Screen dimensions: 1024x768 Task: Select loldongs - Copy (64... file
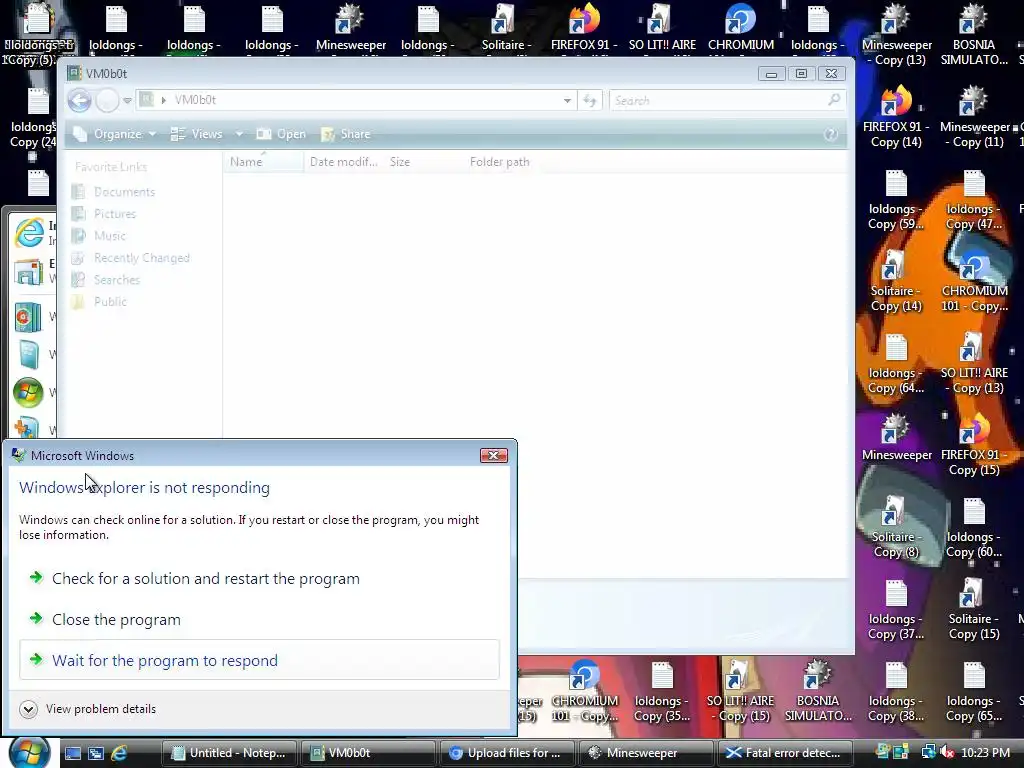(x=896, y=364)
